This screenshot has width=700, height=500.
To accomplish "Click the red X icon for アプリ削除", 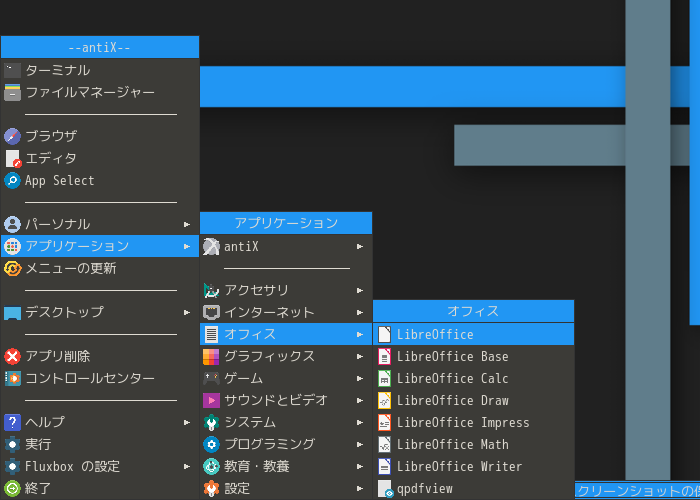I will [12, 356].
